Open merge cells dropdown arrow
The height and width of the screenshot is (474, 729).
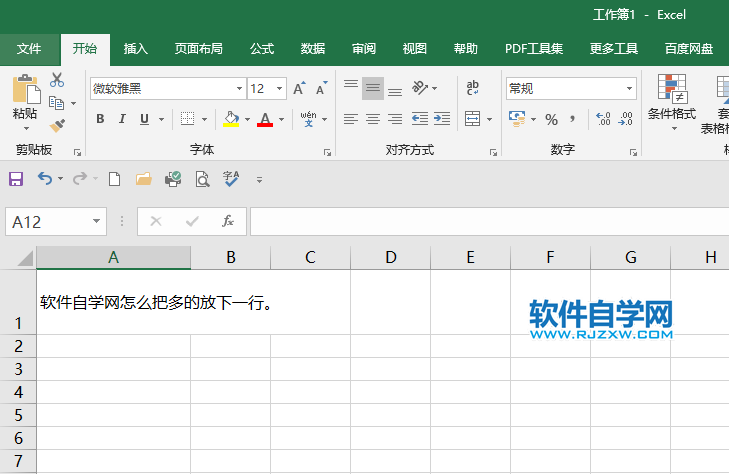(x=489, y=119)
